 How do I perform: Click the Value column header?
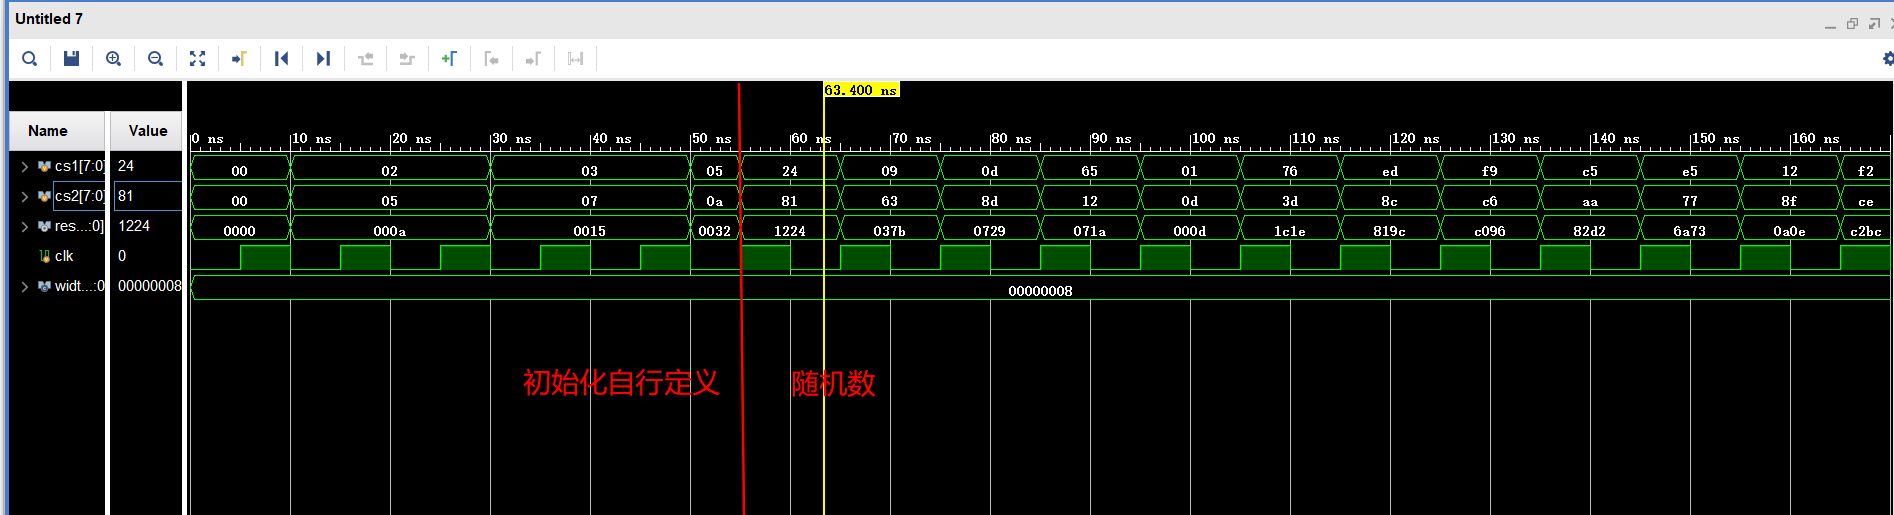[x=147, y=131]
